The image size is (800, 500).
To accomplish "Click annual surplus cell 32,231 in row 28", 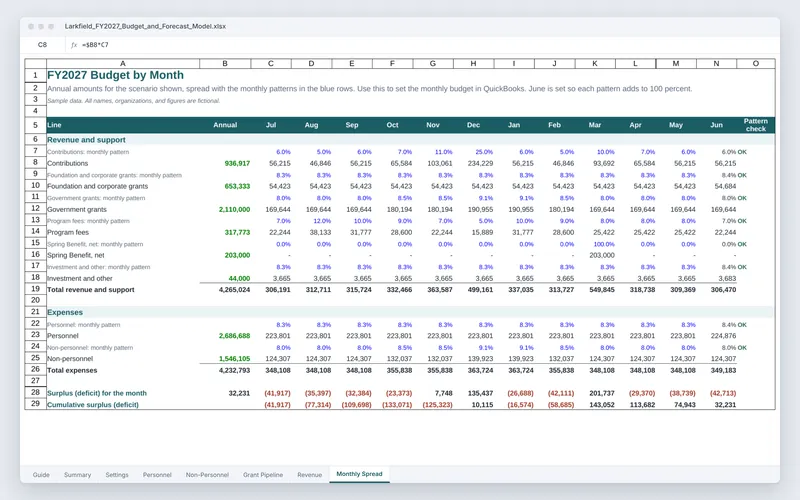I will [239, 393].
